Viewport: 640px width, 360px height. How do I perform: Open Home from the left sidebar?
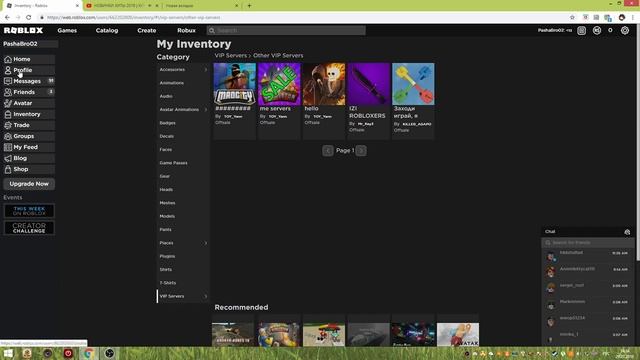(x=29, y=59)
